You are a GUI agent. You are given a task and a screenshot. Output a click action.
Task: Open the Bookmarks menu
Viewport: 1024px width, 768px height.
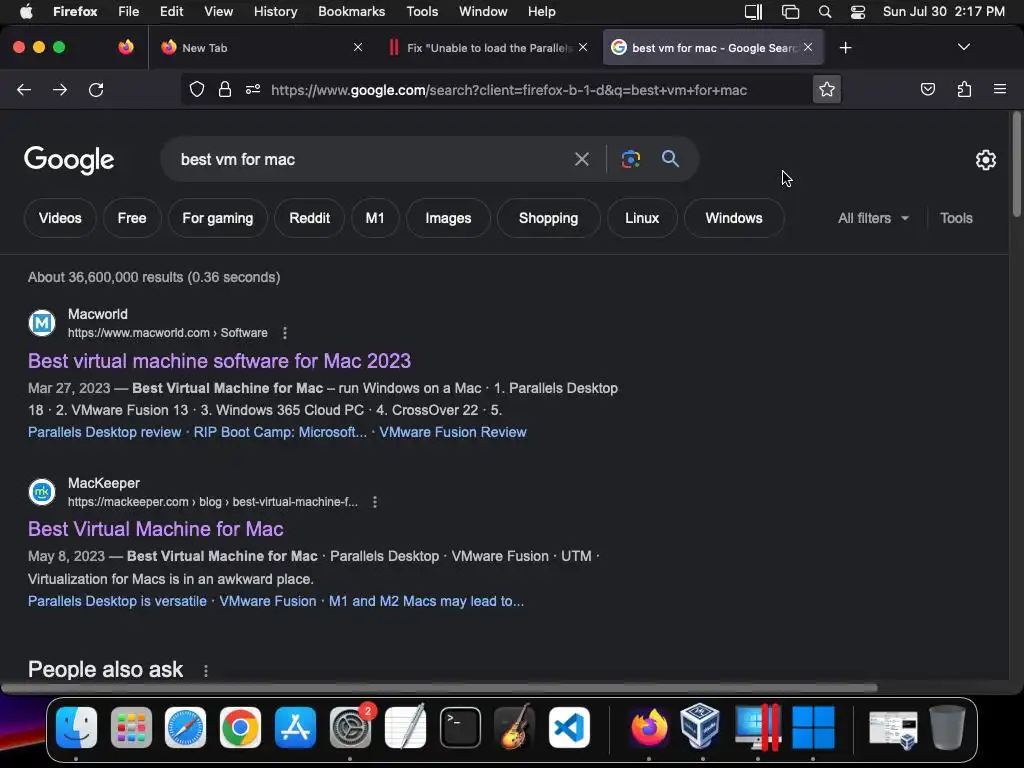tap(351, 11)
